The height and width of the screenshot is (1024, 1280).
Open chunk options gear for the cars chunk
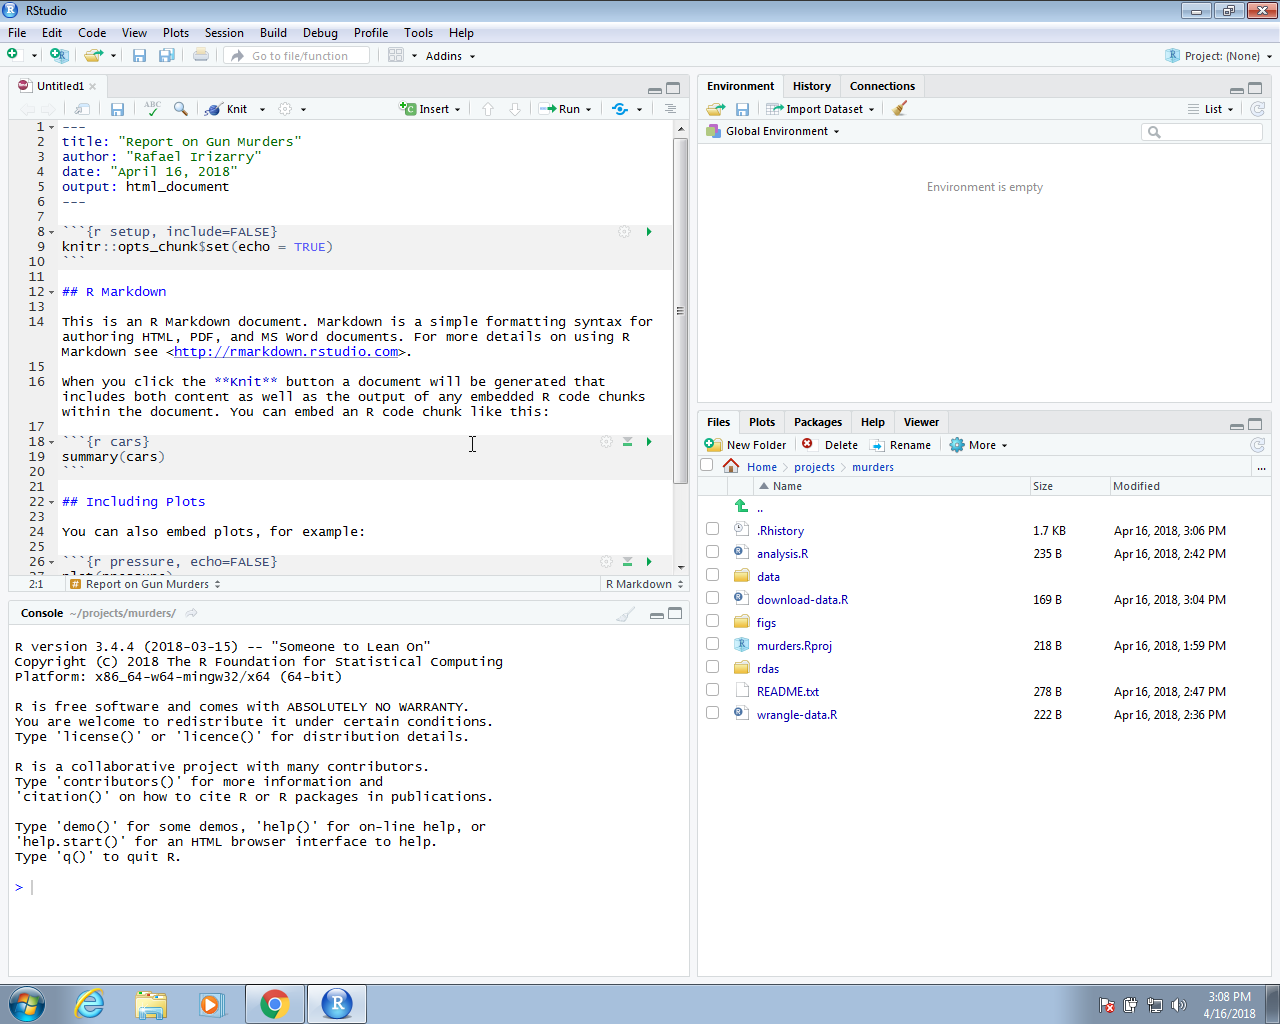[x=606, y=442]
